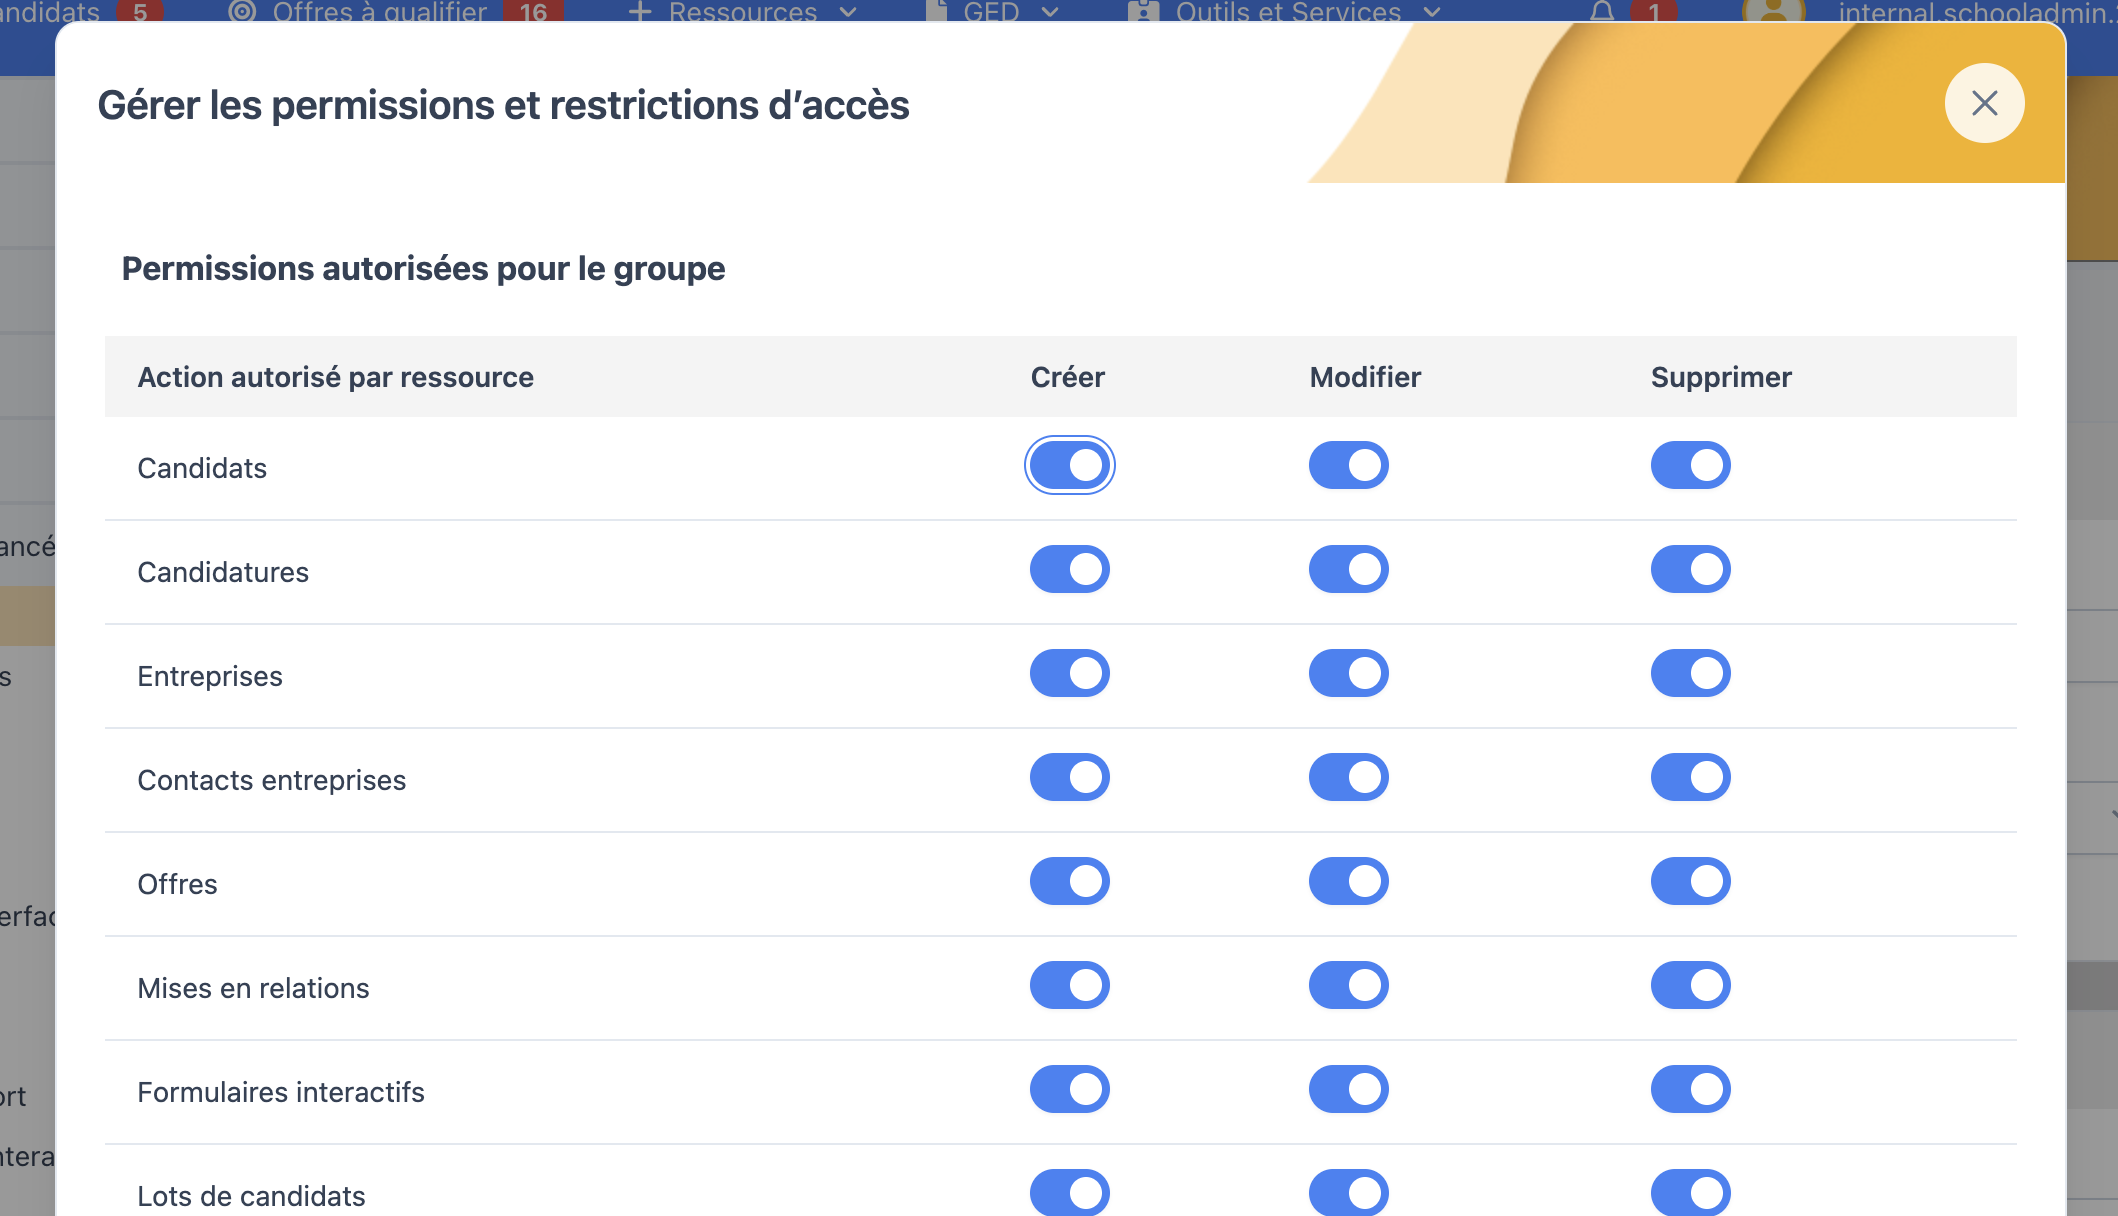2118x1216 pixels.
Task: Click the Offres à qualifier target icon
Action: (x=242, y=11)
